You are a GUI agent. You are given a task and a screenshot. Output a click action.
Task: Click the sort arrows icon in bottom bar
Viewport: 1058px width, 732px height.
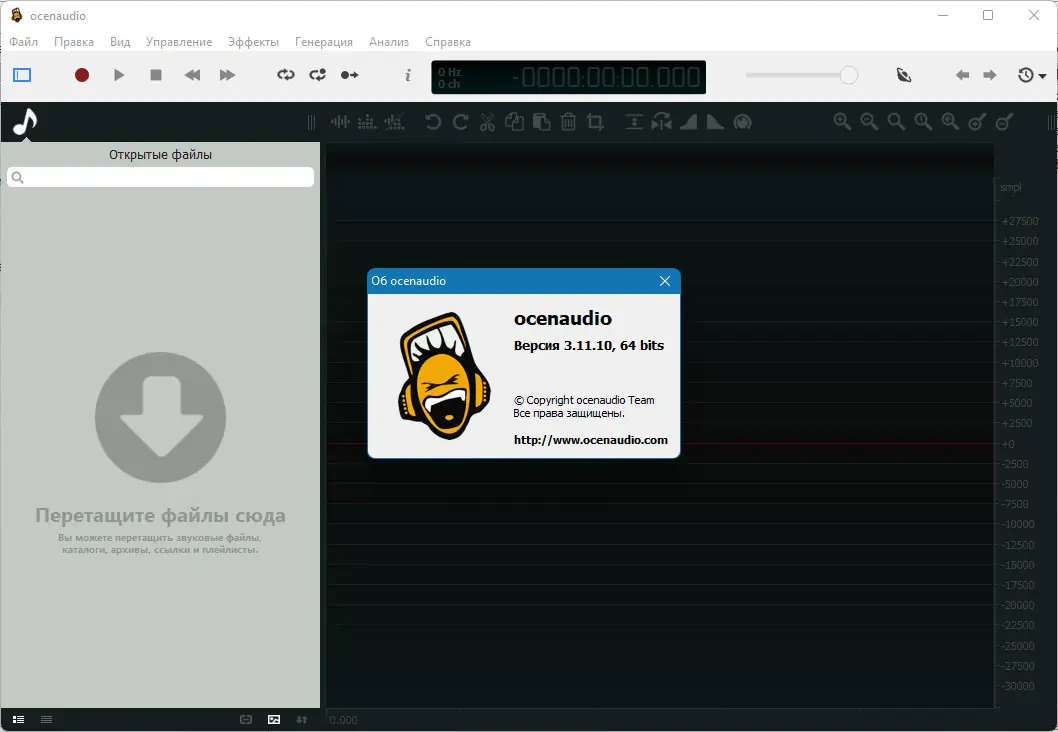[302, 720]
